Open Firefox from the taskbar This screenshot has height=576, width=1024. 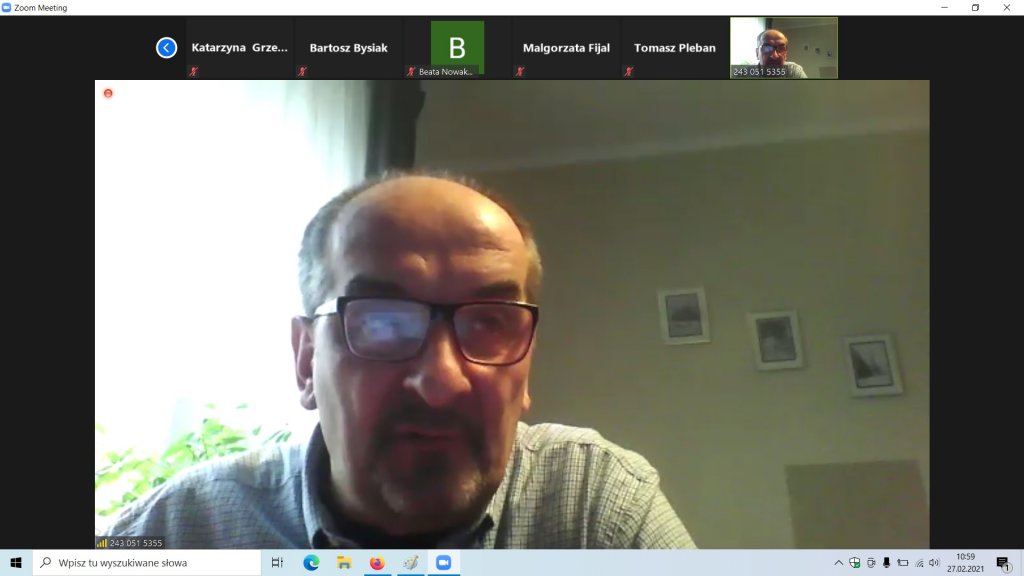tap(377, 562)
